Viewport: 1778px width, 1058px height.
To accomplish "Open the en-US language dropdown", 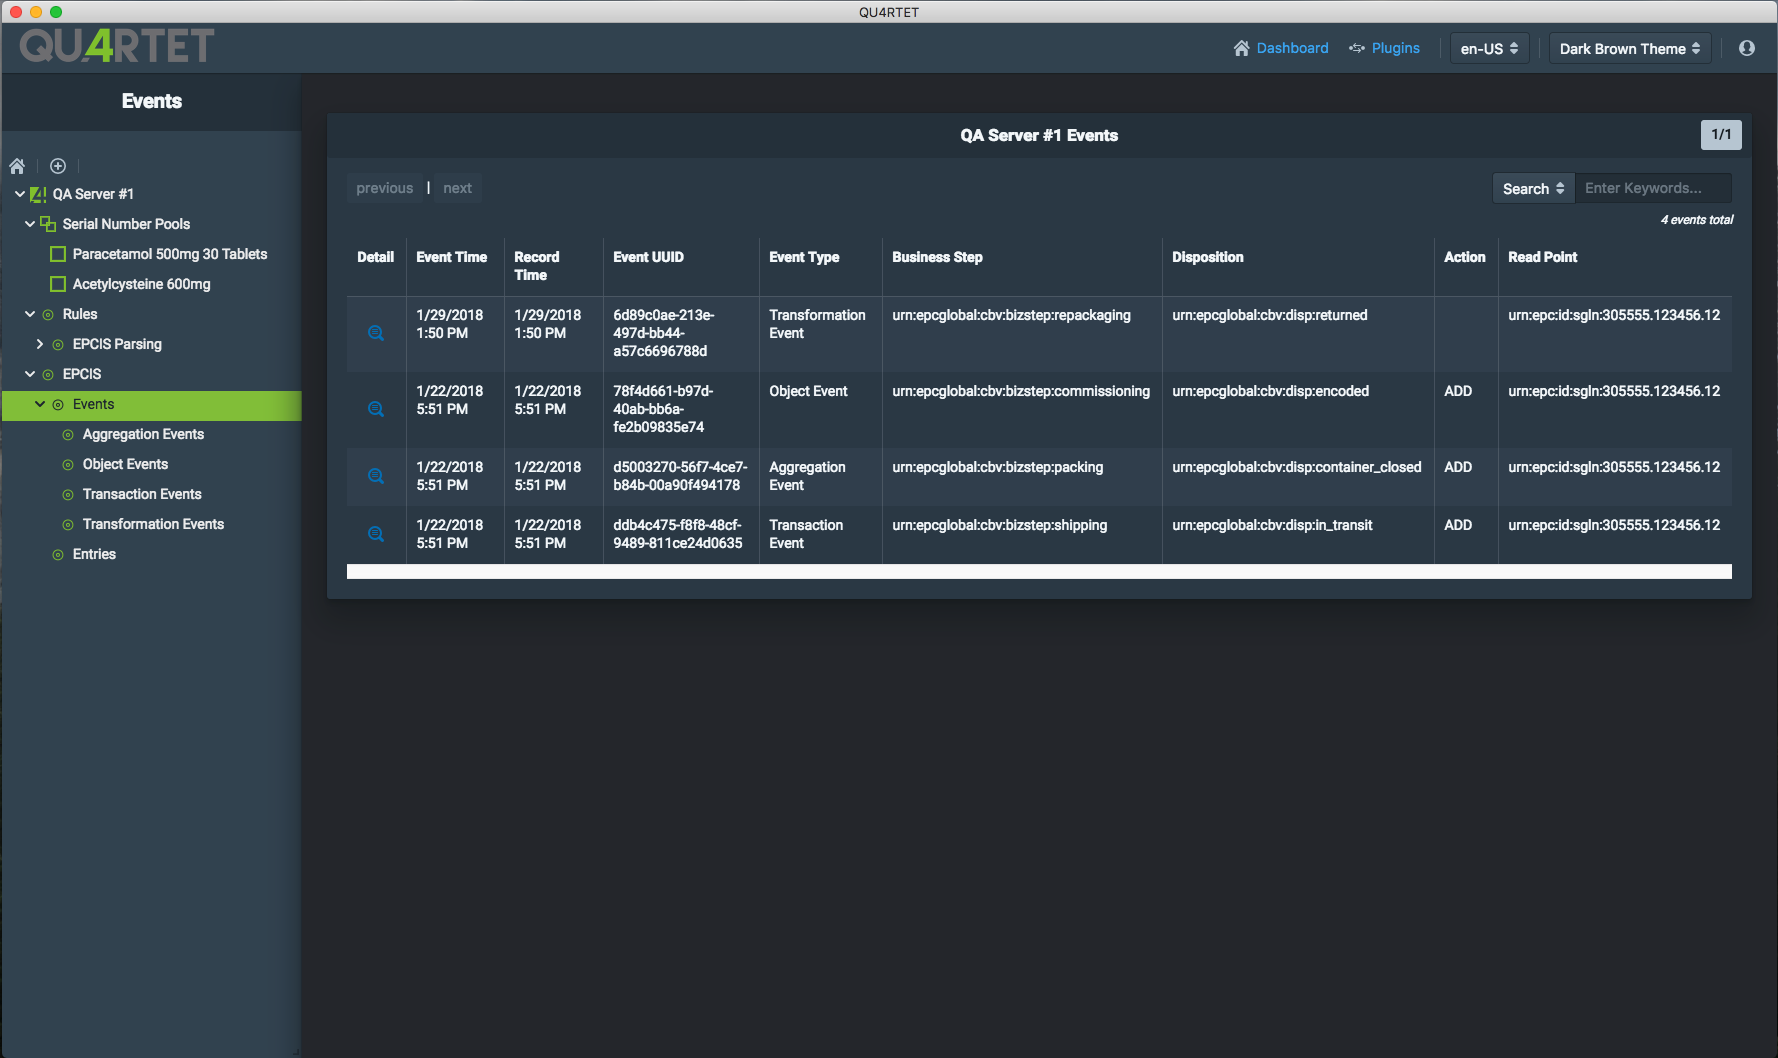I will click(x=1490, y=48).
